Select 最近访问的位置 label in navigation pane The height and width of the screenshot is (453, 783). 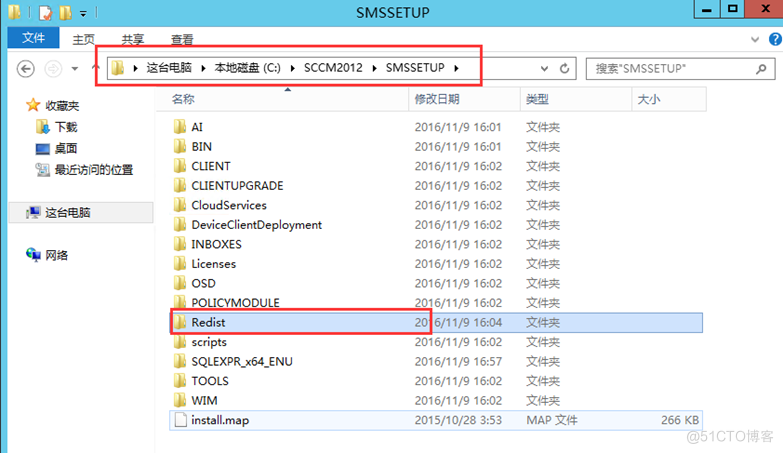[x=94, y=170]
